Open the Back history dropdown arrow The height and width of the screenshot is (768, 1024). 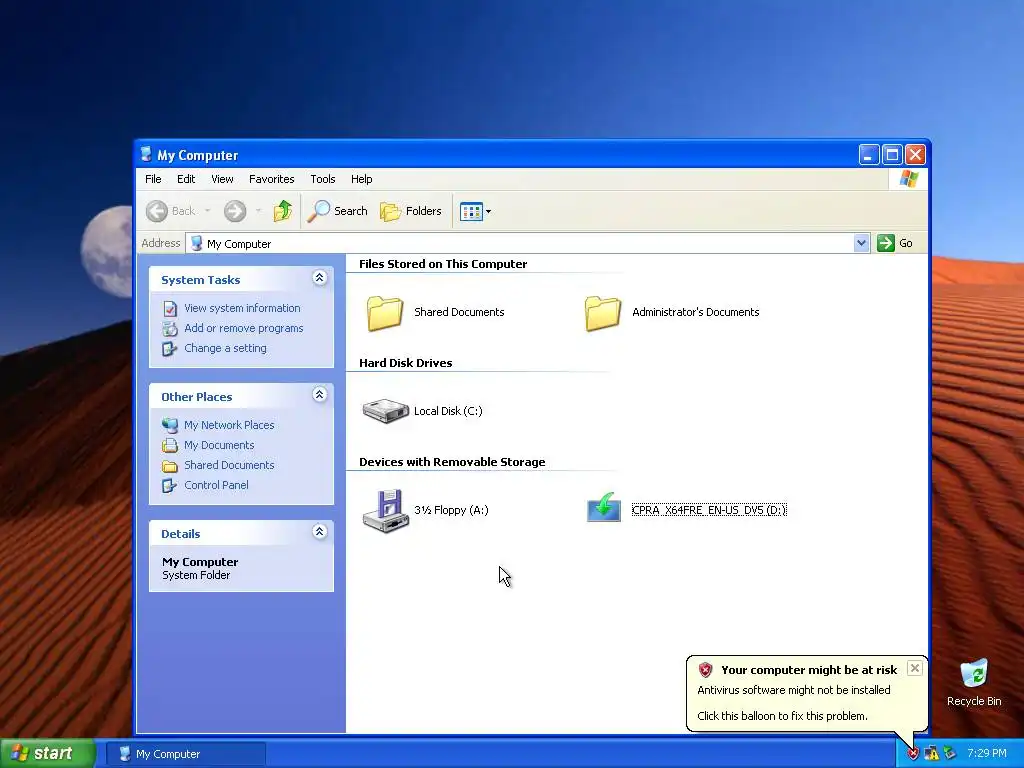tap(208, 211)
